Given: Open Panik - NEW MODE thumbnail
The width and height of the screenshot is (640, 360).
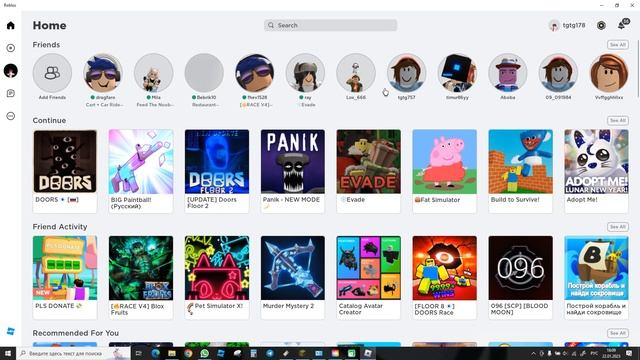Looking at the screenshot, I should [x=293, y=161].
